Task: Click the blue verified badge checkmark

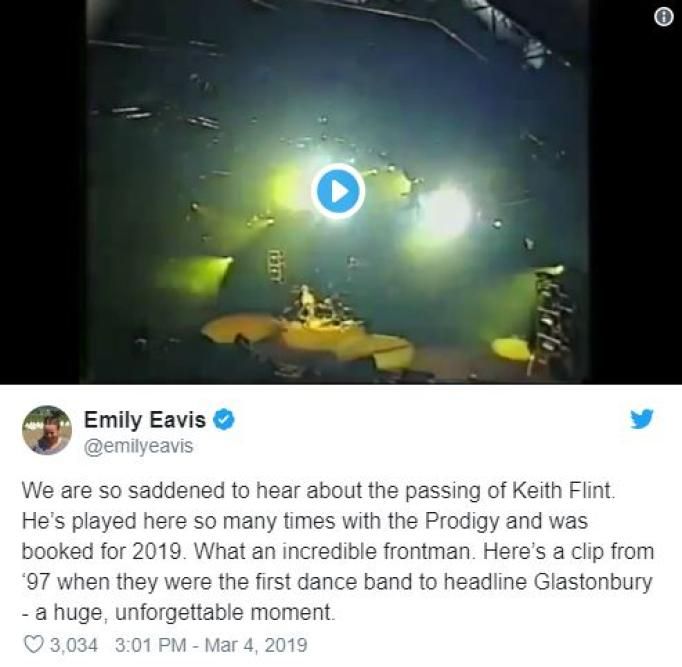Action: tap(224, 420)
